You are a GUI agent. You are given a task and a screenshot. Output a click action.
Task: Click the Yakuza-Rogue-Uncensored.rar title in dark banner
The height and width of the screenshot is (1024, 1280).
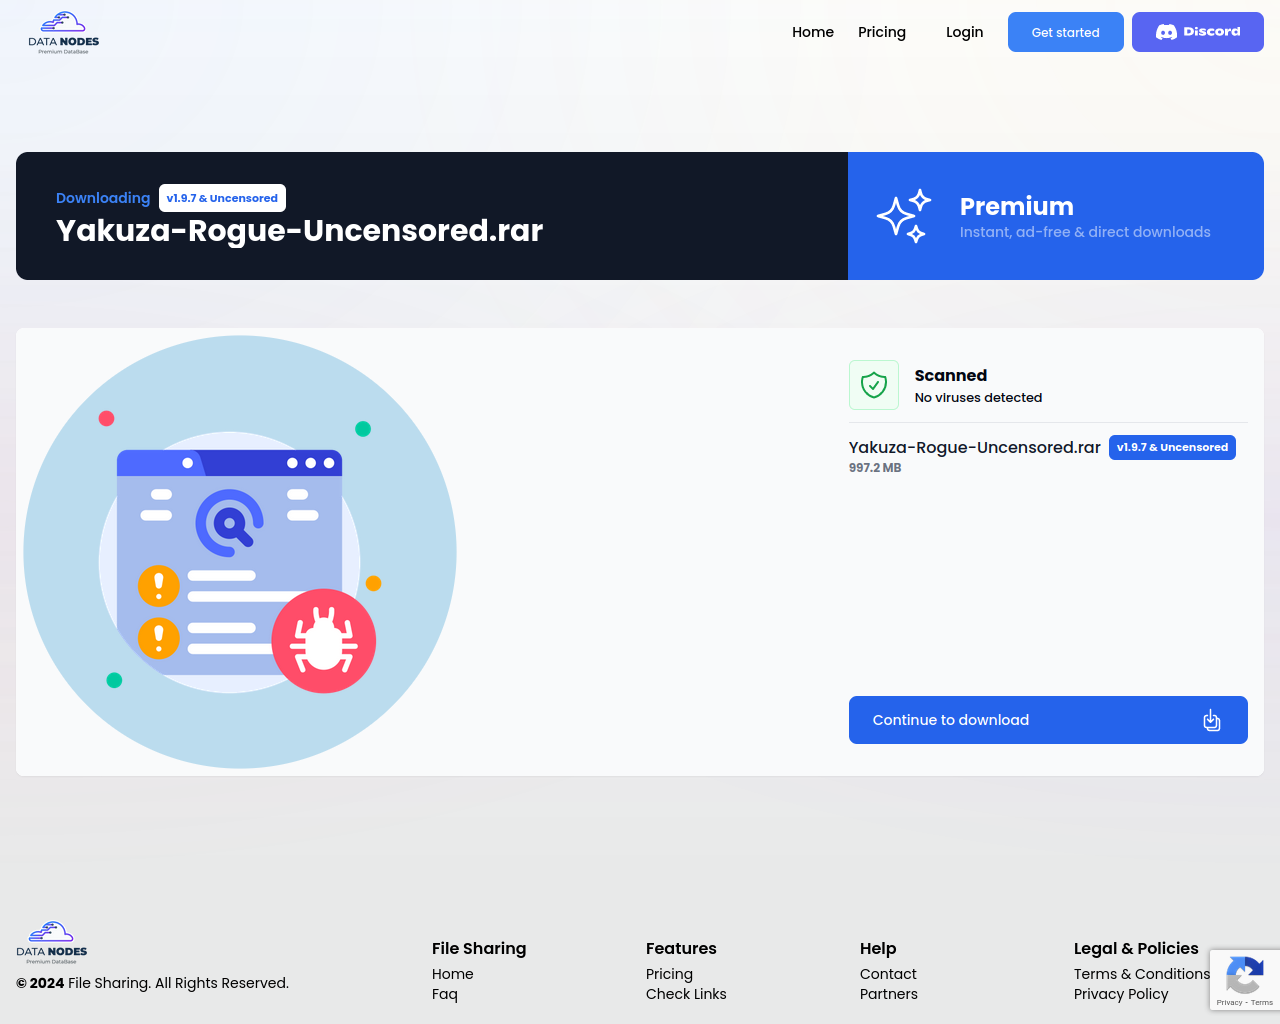(300, 230)
